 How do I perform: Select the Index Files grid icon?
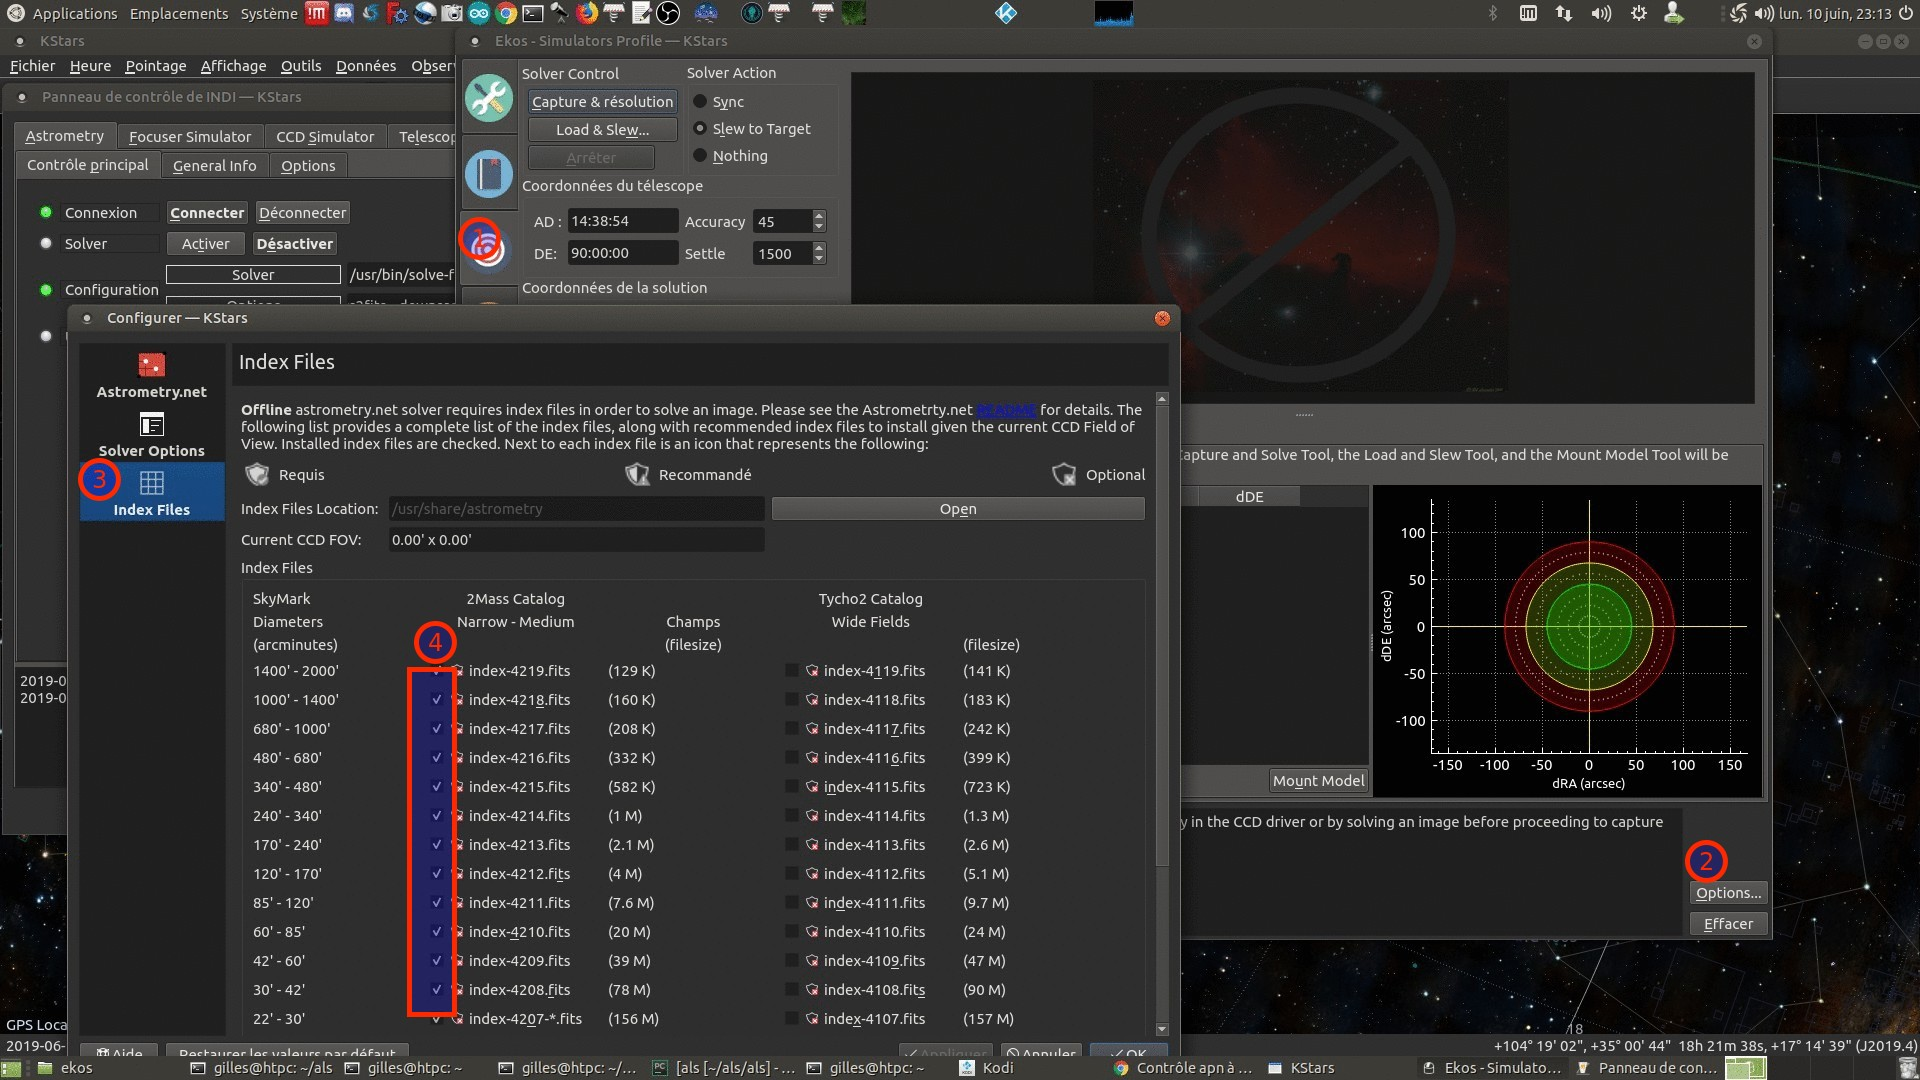(152, 484)
